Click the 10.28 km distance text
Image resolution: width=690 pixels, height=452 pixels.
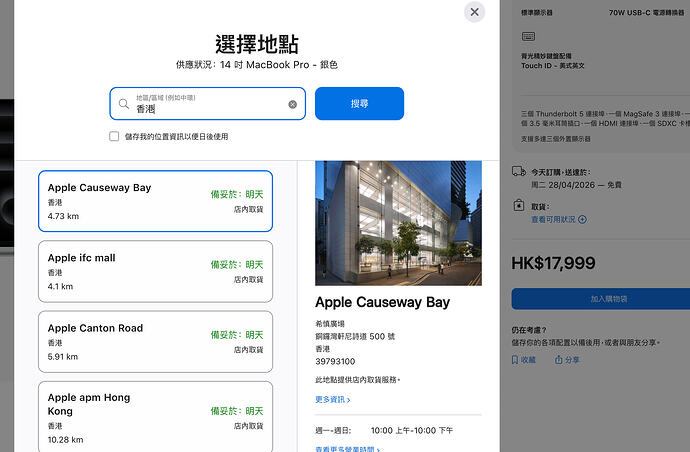click(66, 440)
